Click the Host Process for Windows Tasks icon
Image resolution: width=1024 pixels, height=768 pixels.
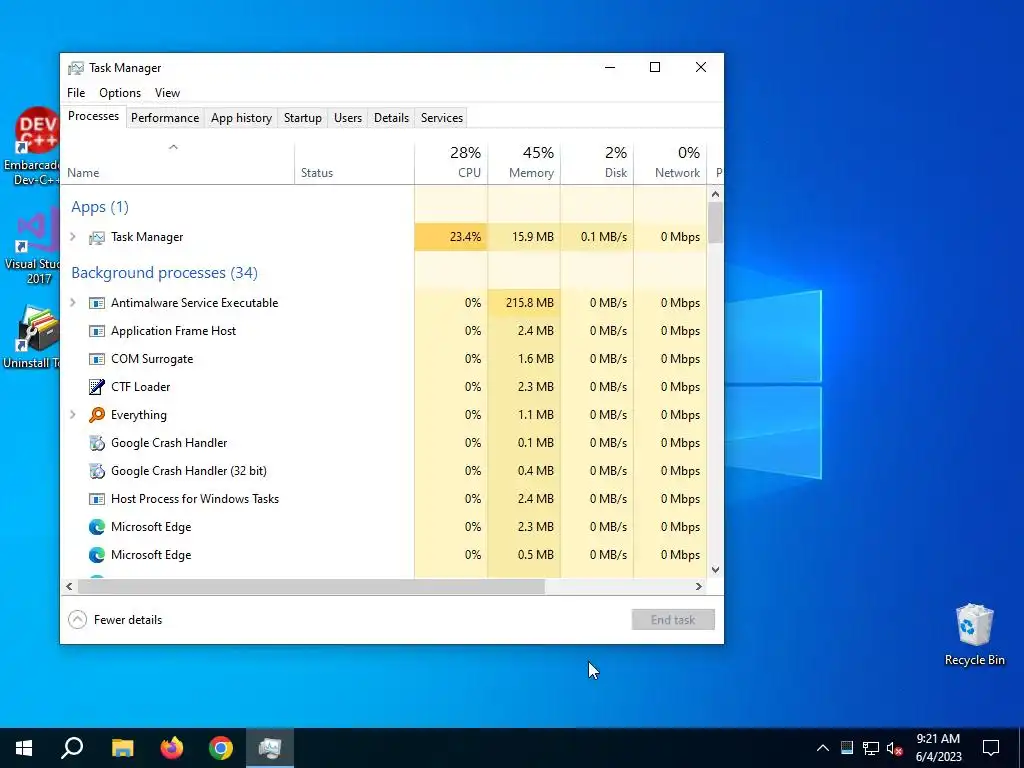pos(97,499)
